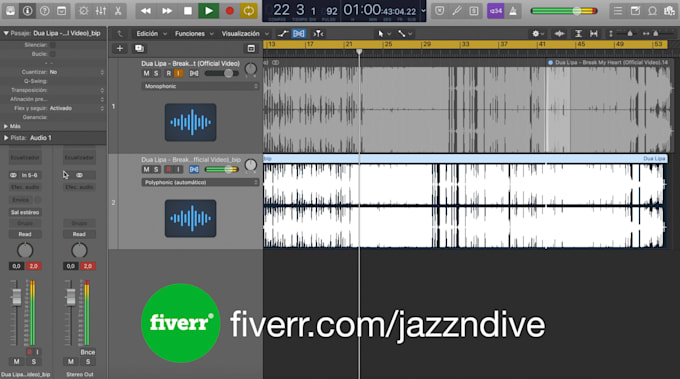The image size is (680, 379).
Task: Toggle orange Input Monitoring on track 1
Action: [x=178, y=73]
